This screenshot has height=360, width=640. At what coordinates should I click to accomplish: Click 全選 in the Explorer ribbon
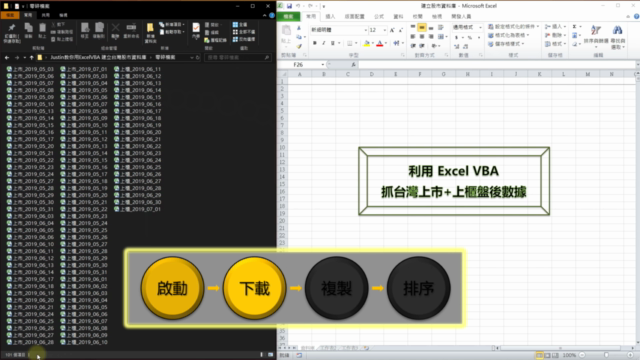[x=240, y=24]
